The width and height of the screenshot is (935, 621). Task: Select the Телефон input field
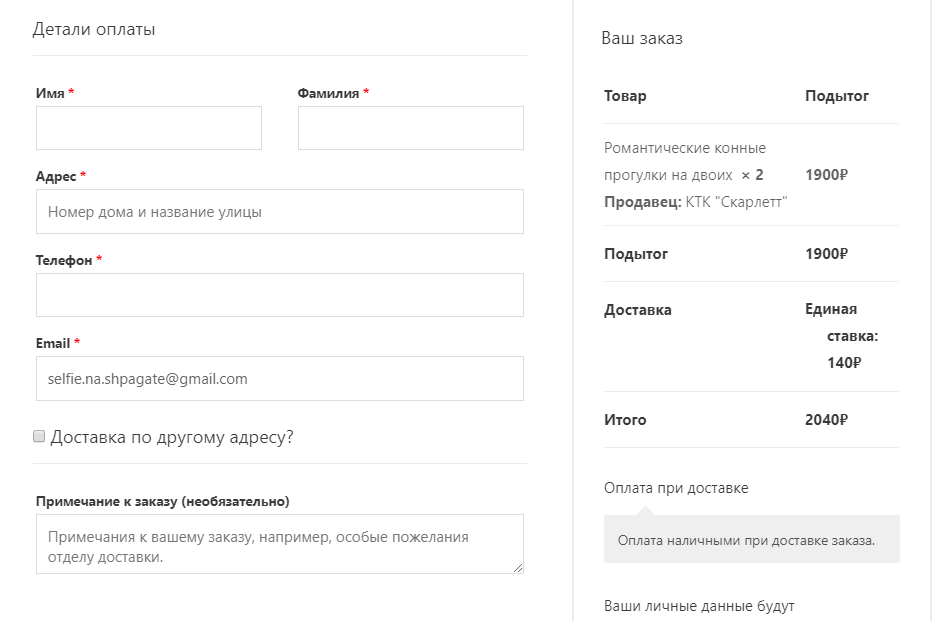point(280,295)
